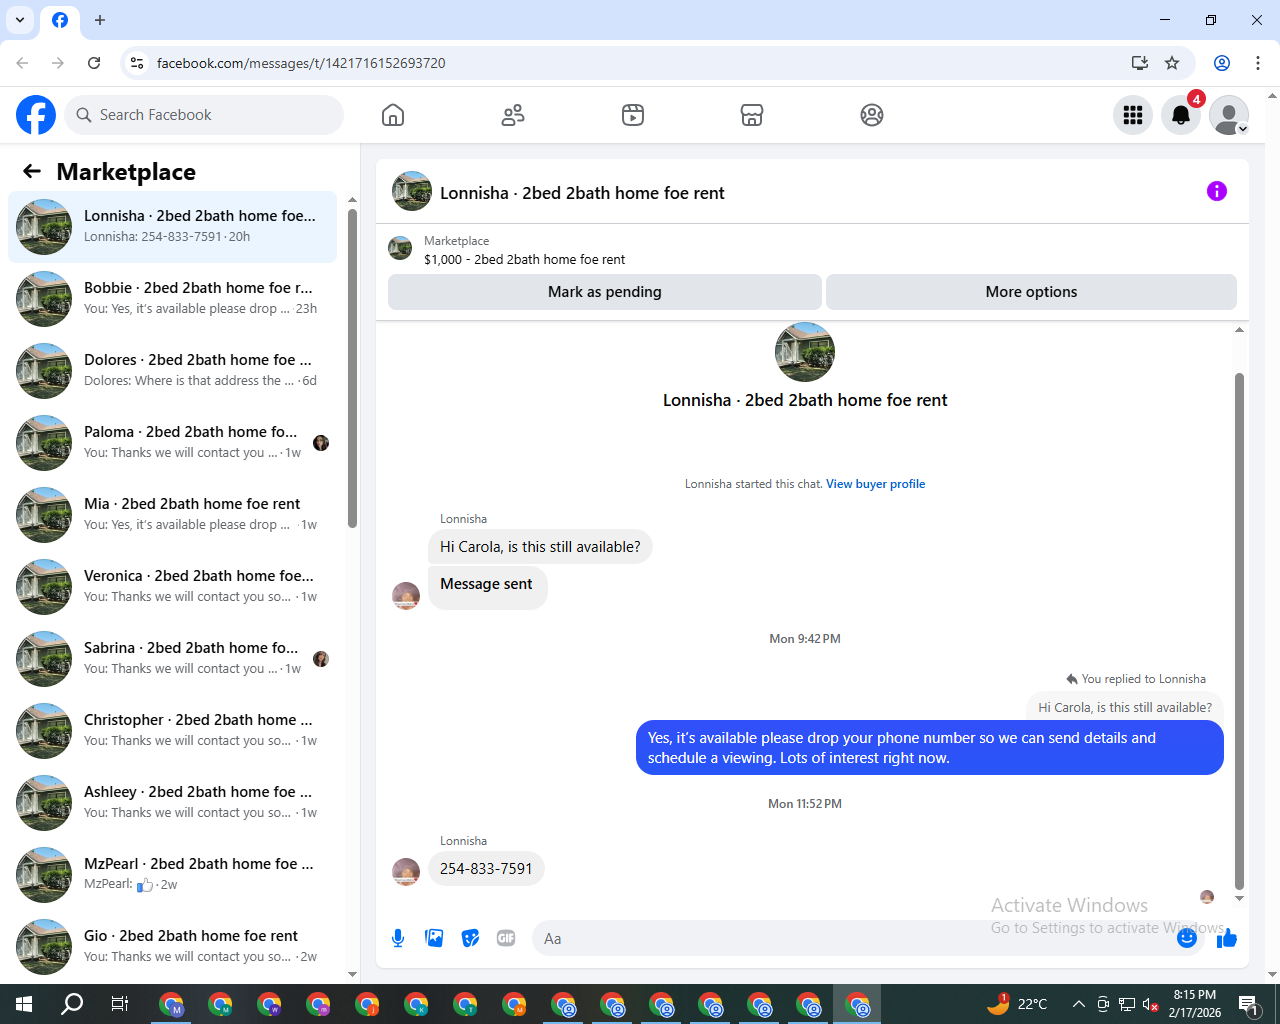Viewport: 1280px width, 1024px height.
Task: Open the Dolores conversation
Action: pos(172,371)
